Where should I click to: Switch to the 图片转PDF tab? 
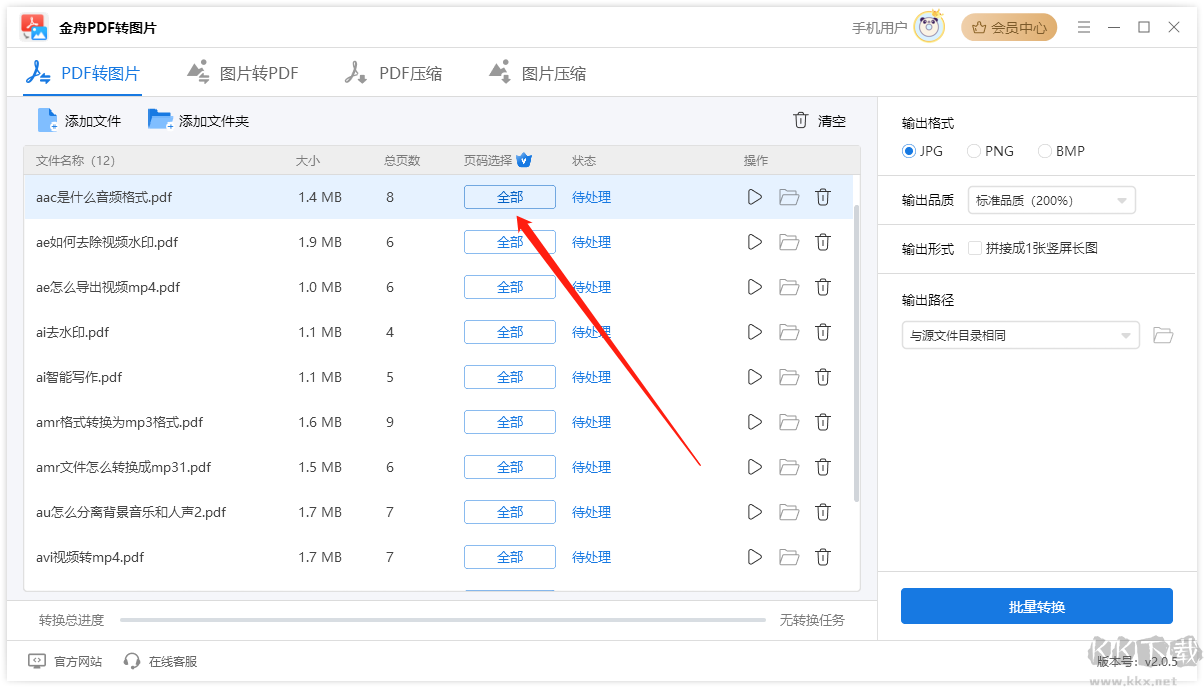click(x=242, y=72)
